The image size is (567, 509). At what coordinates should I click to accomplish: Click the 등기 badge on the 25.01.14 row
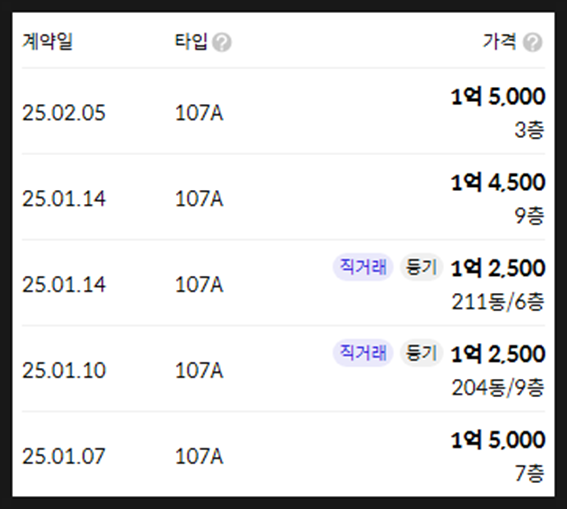click(421, 267)
